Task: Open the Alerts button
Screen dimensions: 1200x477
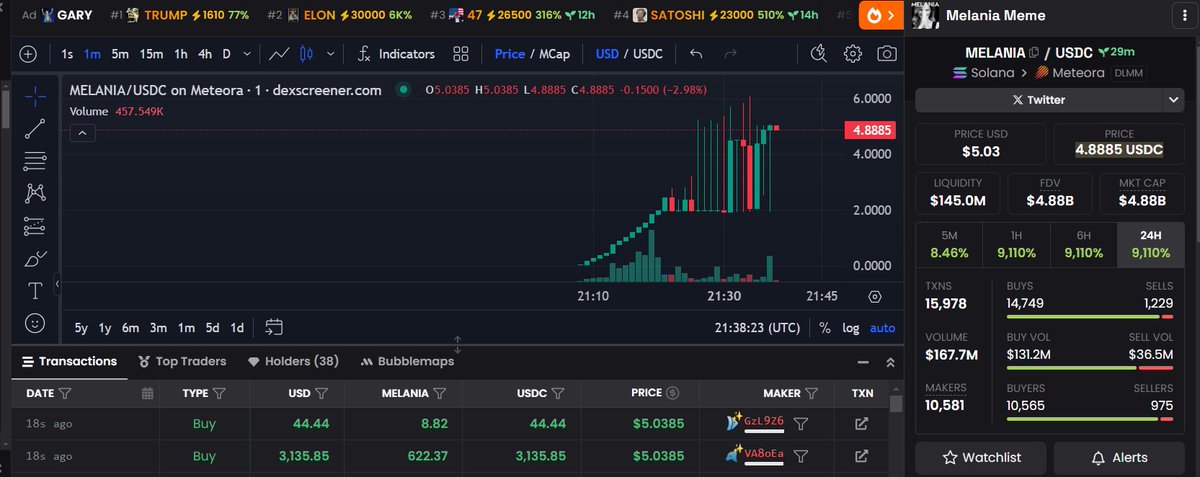Action: click(1119, 457)
